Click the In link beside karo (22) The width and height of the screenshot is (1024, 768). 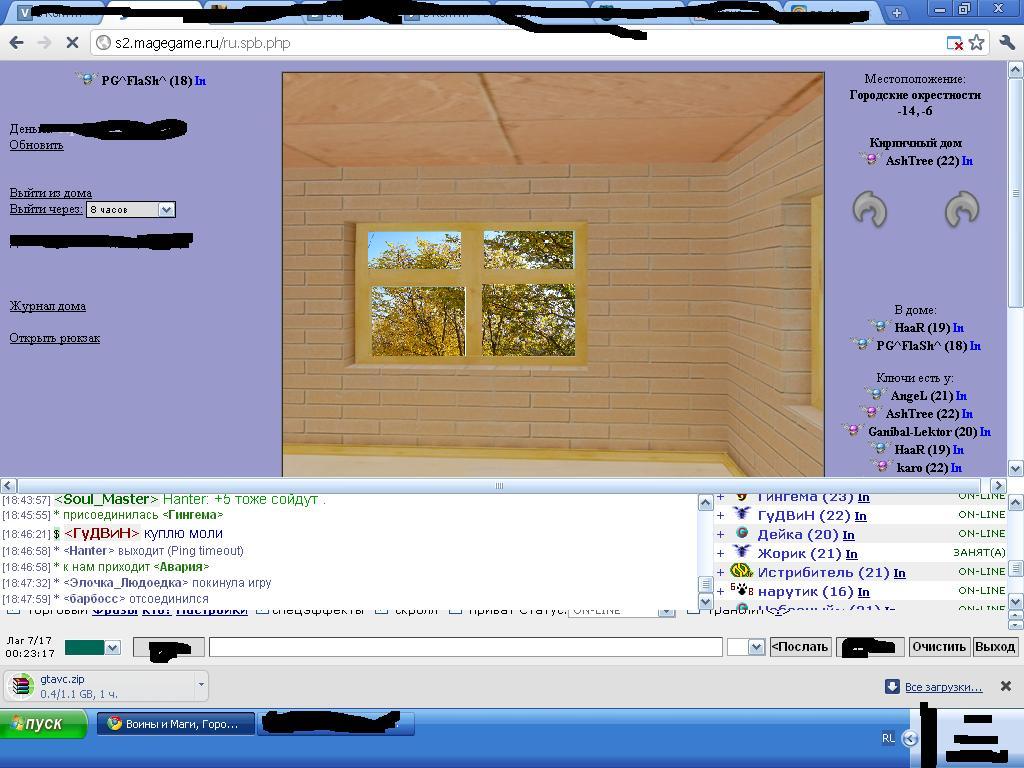pos(956,468)
